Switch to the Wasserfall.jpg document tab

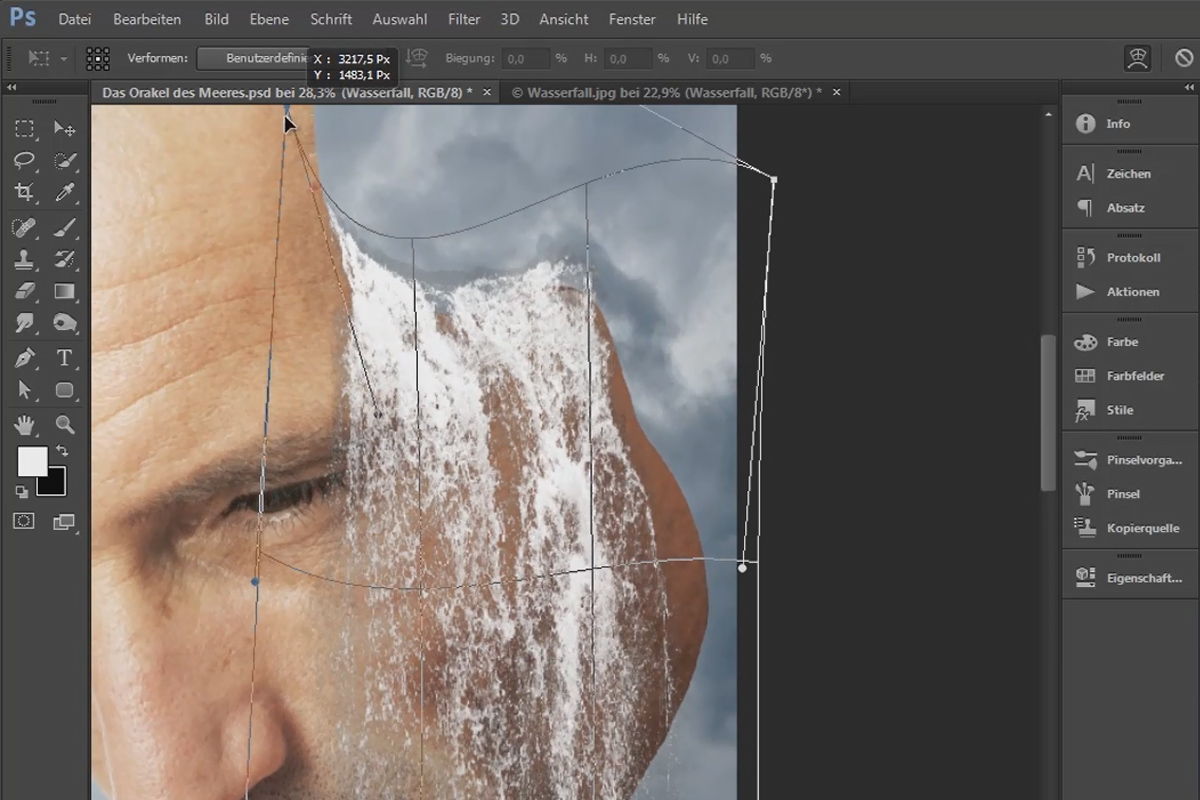(x=666, y=92)
